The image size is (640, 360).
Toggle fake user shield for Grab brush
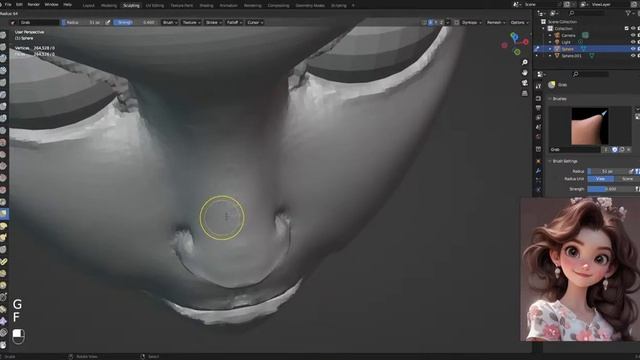click(x=615, y=150)
